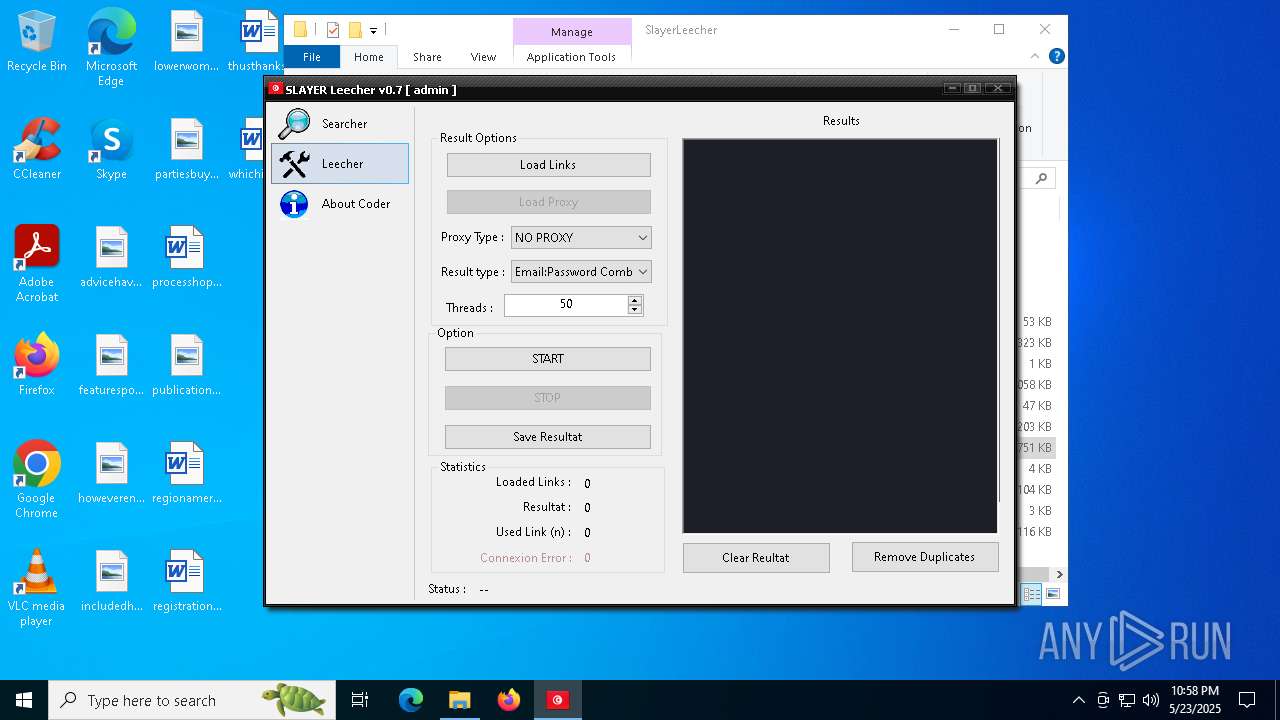Decrease Threads value with down arrow
Screen dimensions: 1280x720
[x=634, y=310]
